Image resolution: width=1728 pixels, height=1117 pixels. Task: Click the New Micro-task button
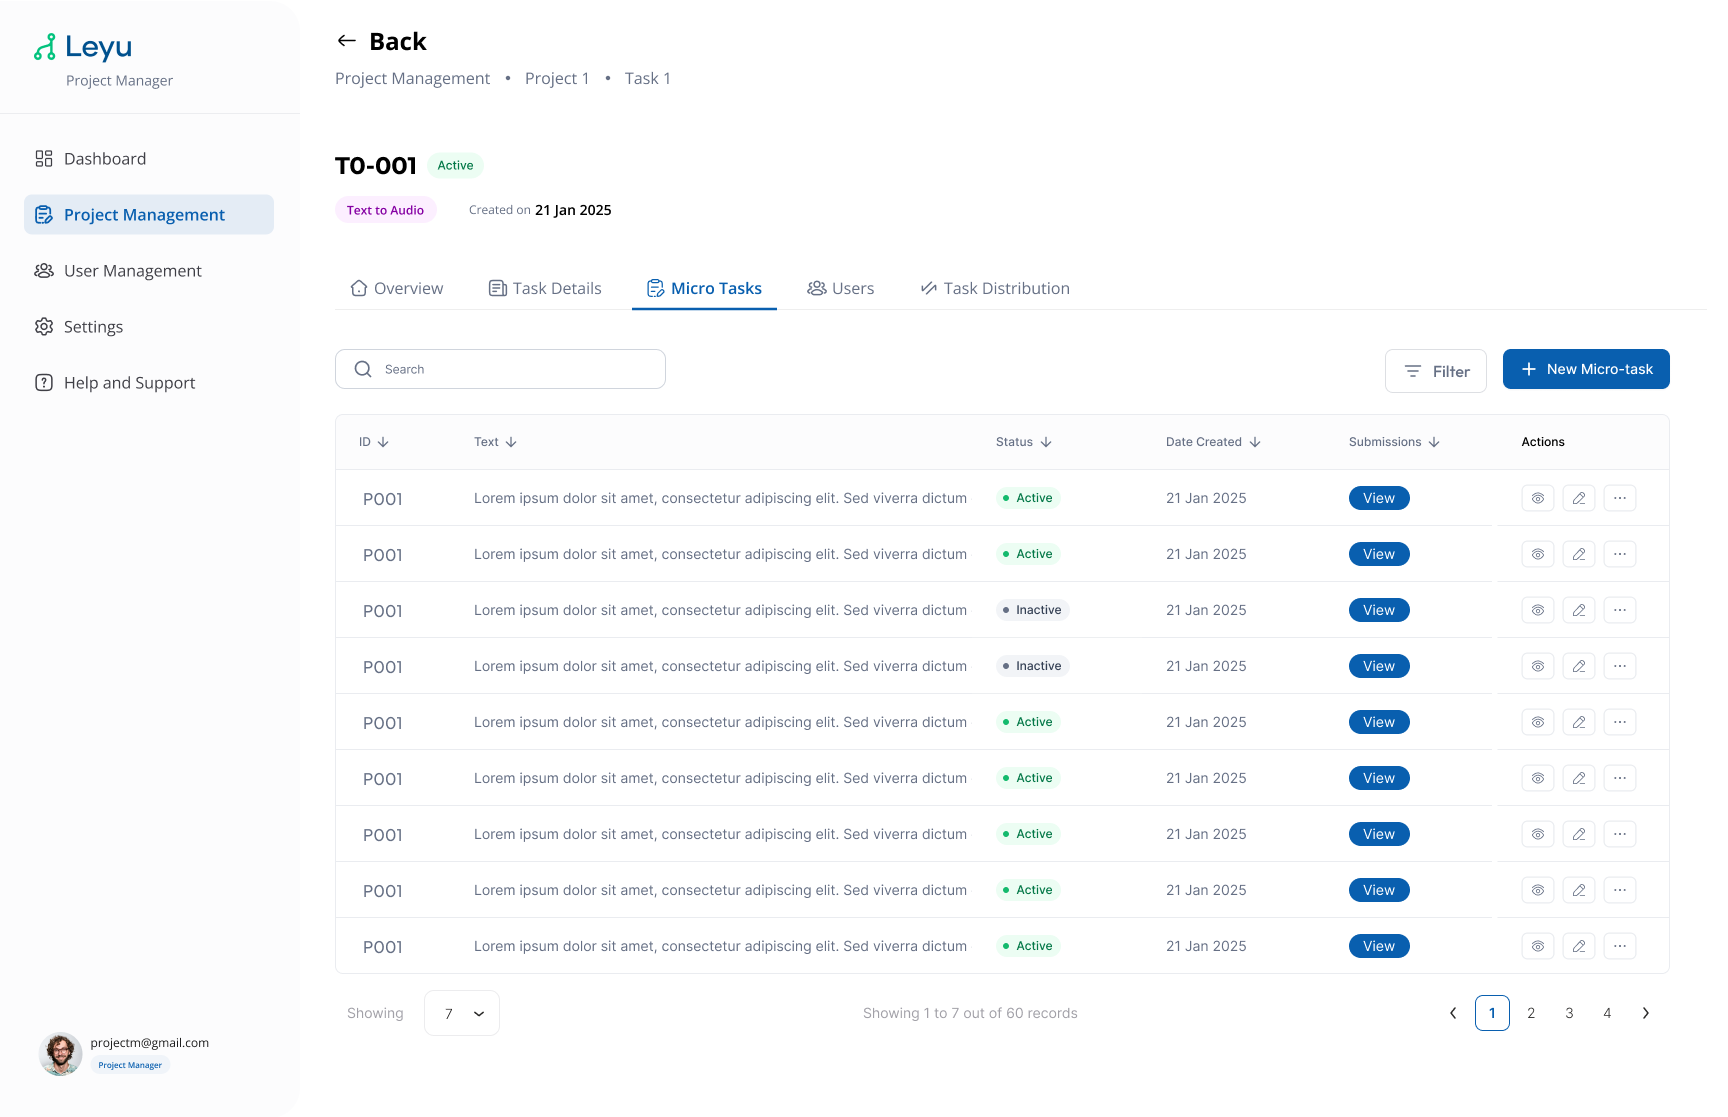coord(1585,369)
